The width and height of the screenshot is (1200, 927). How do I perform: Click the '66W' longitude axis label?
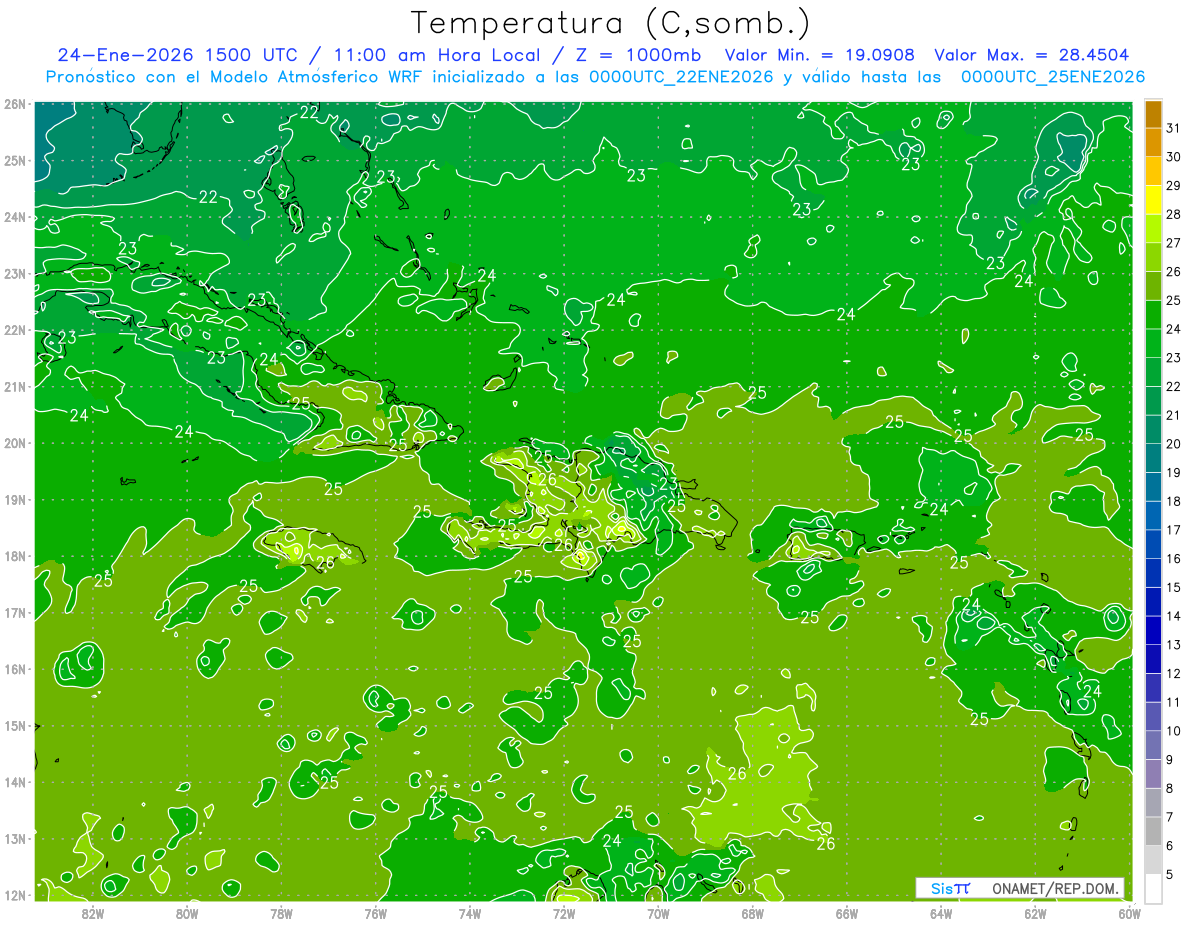(x=847, y=912)
